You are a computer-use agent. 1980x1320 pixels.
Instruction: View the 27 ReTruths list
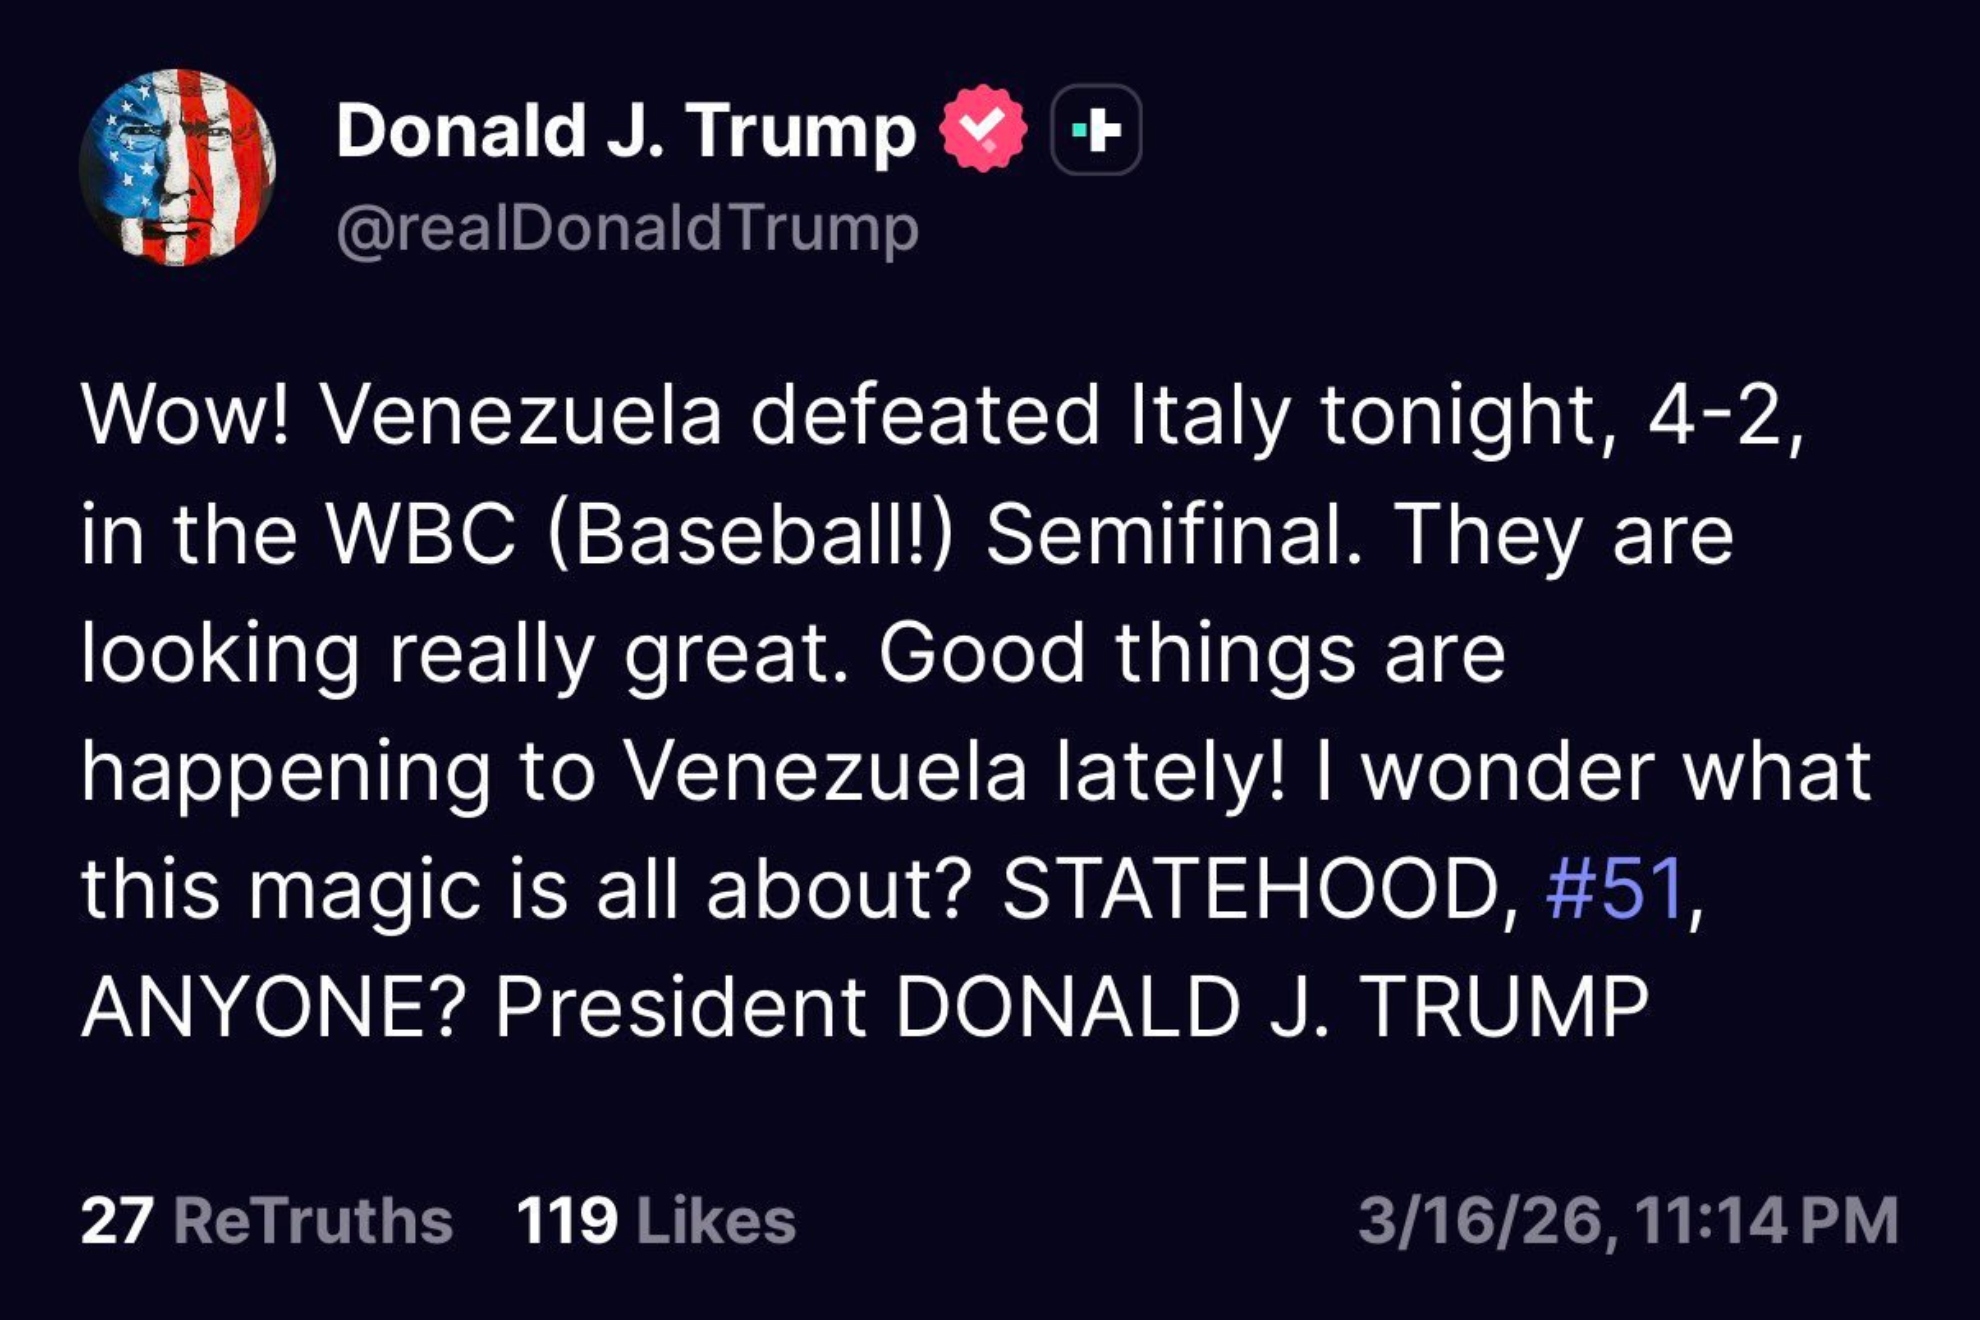[266, 1221]
